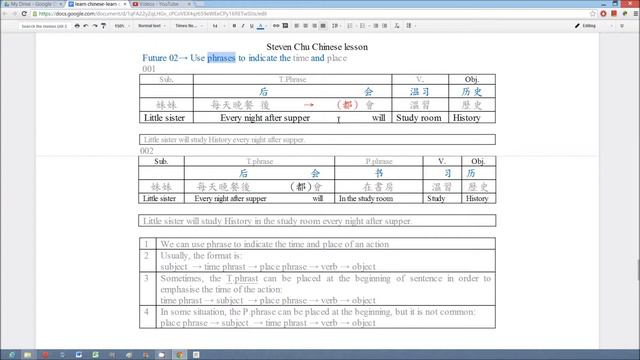The height and width of the screenshot is (360, 640).
Task: Click the red square extension icon
Action: pos(614,13)
